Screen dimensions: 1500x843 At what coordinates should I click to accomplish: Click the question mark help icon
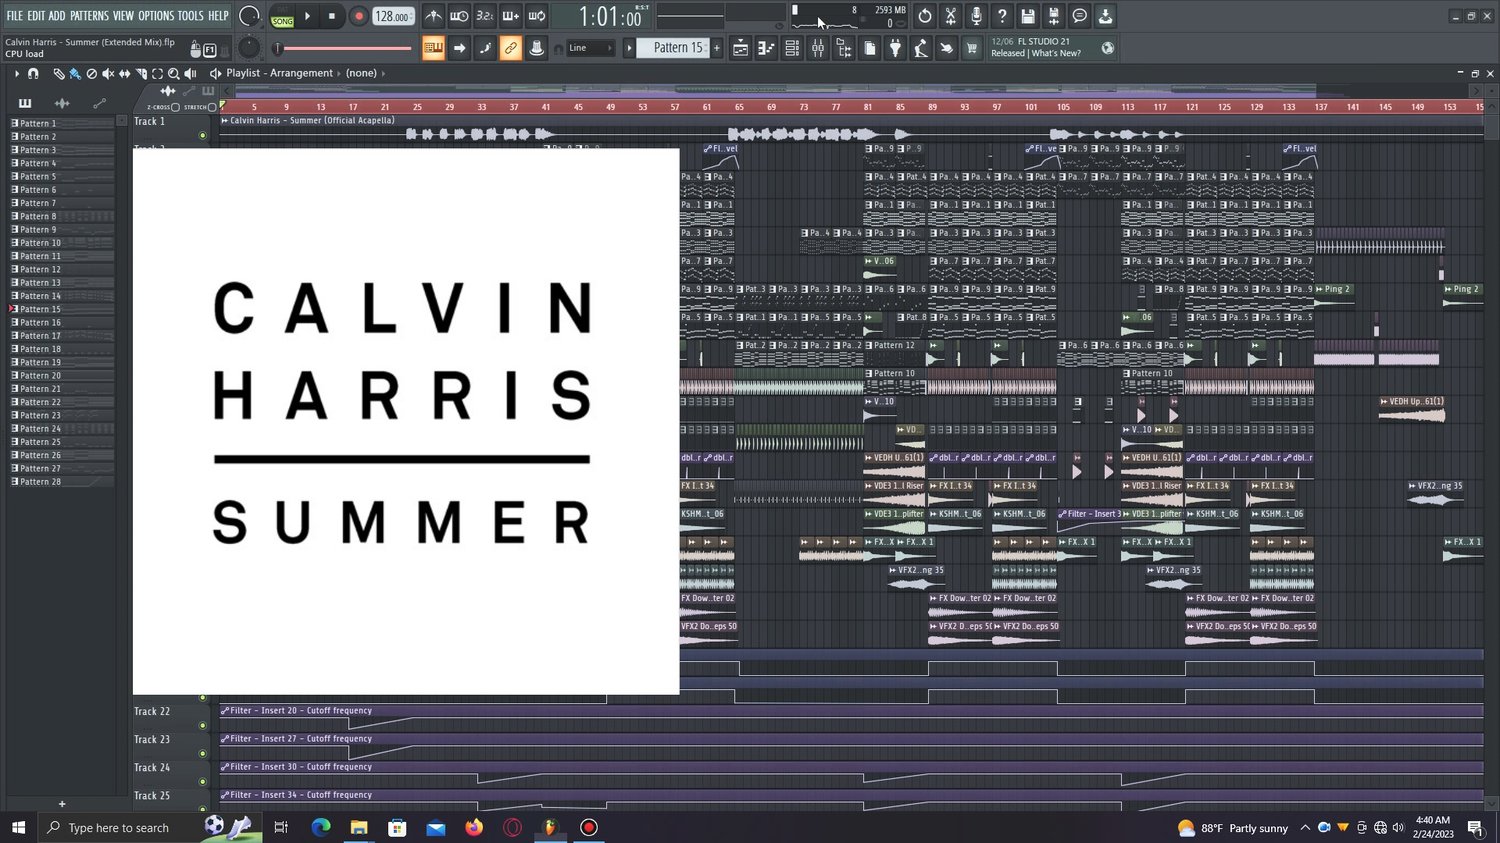[x=1002, y=16]
